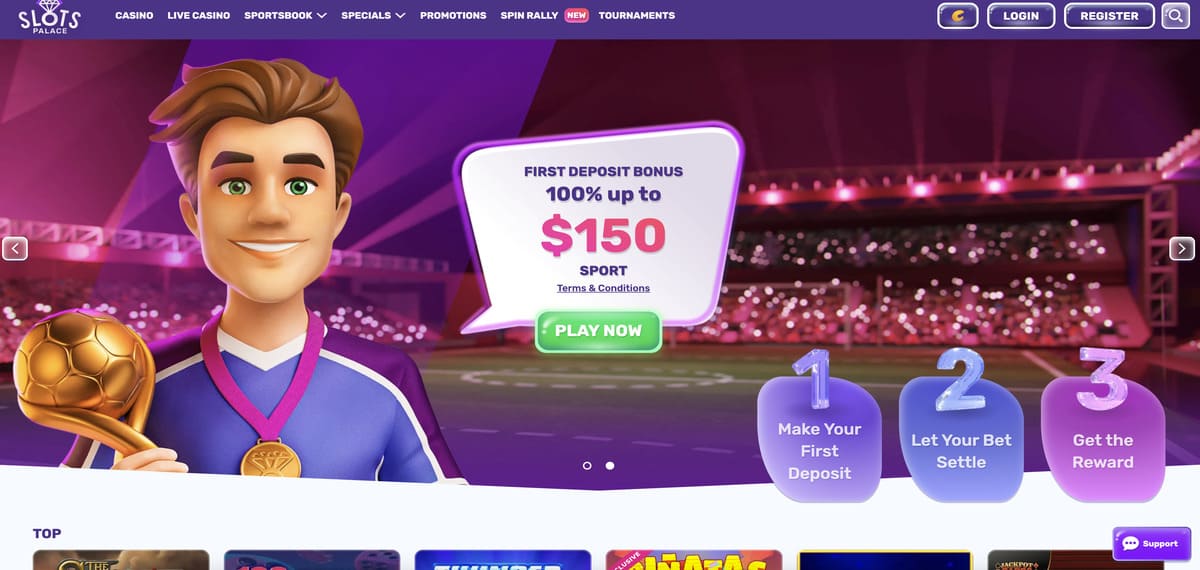Open the Register button

click(x=1109, y=16)
